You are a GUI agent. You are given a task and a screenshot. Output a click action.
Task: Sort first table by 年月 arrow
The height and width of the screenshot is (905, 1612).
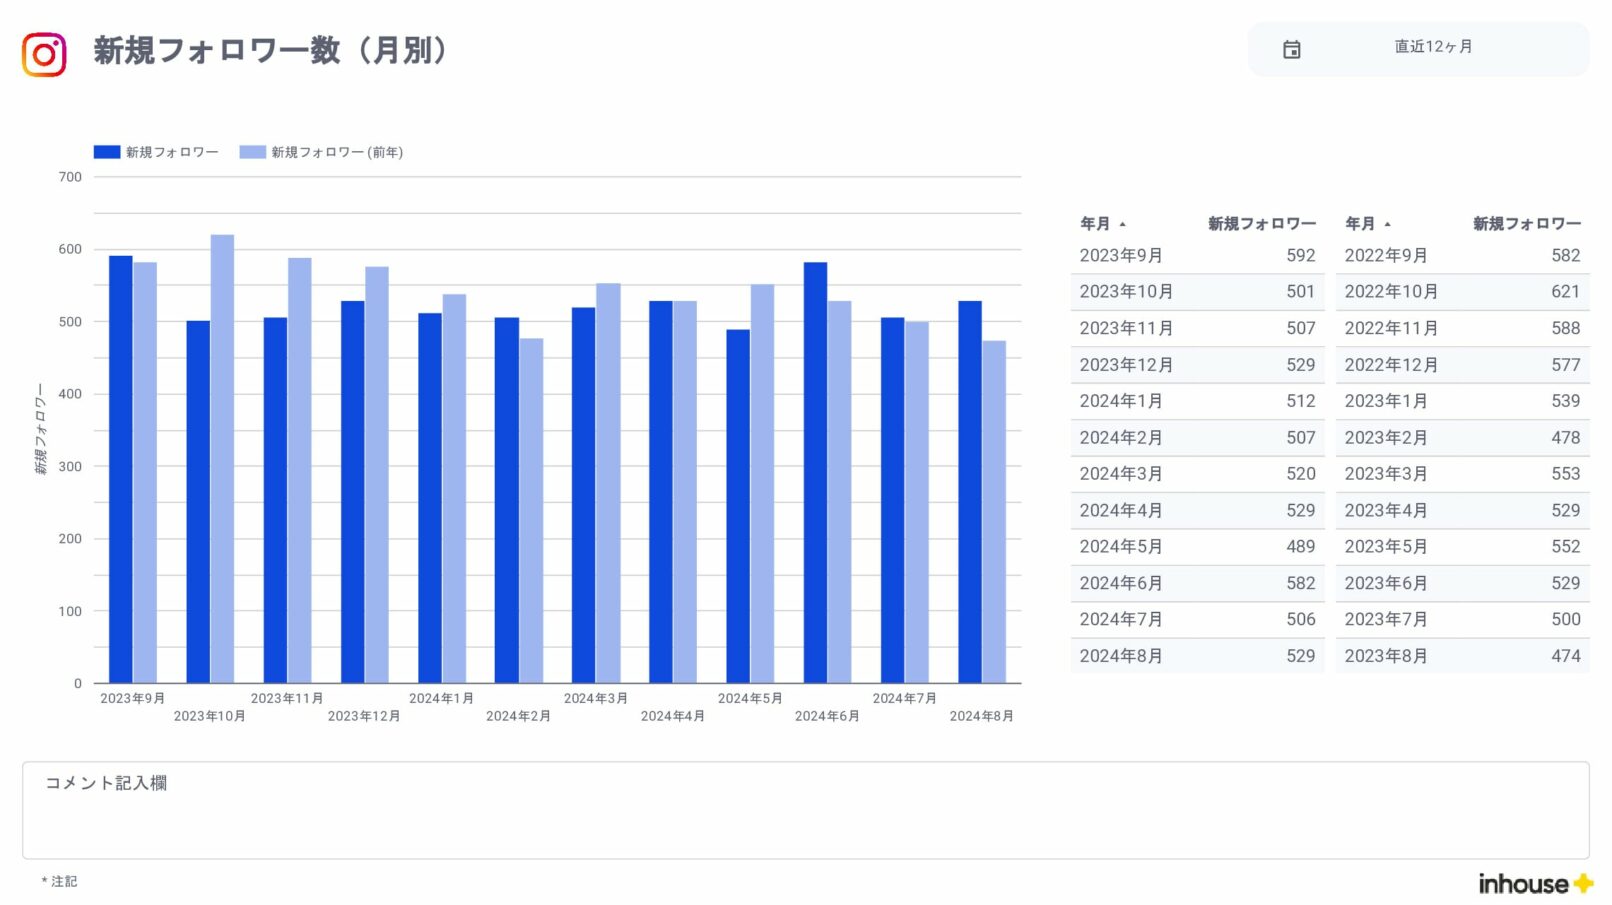click(1123, 224)
